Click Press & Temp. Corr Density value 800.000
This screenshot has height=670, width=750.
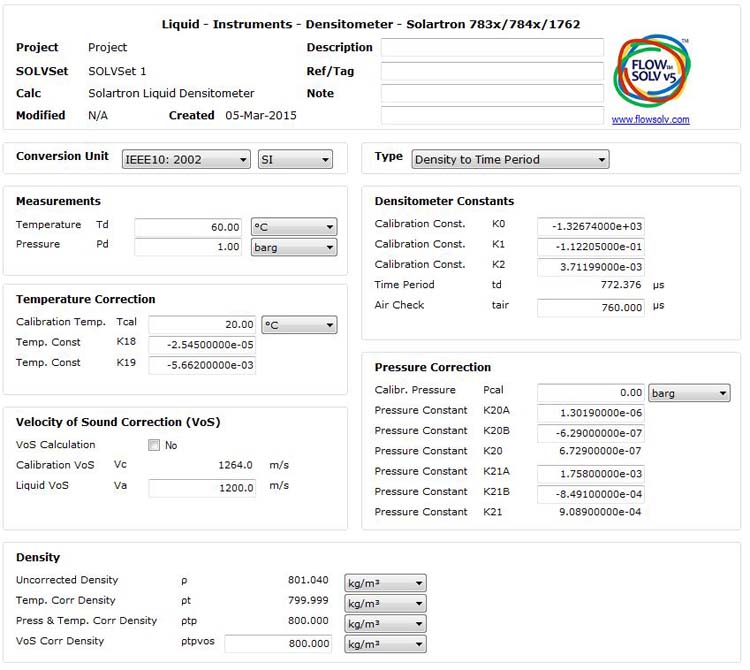pos(308,621)
